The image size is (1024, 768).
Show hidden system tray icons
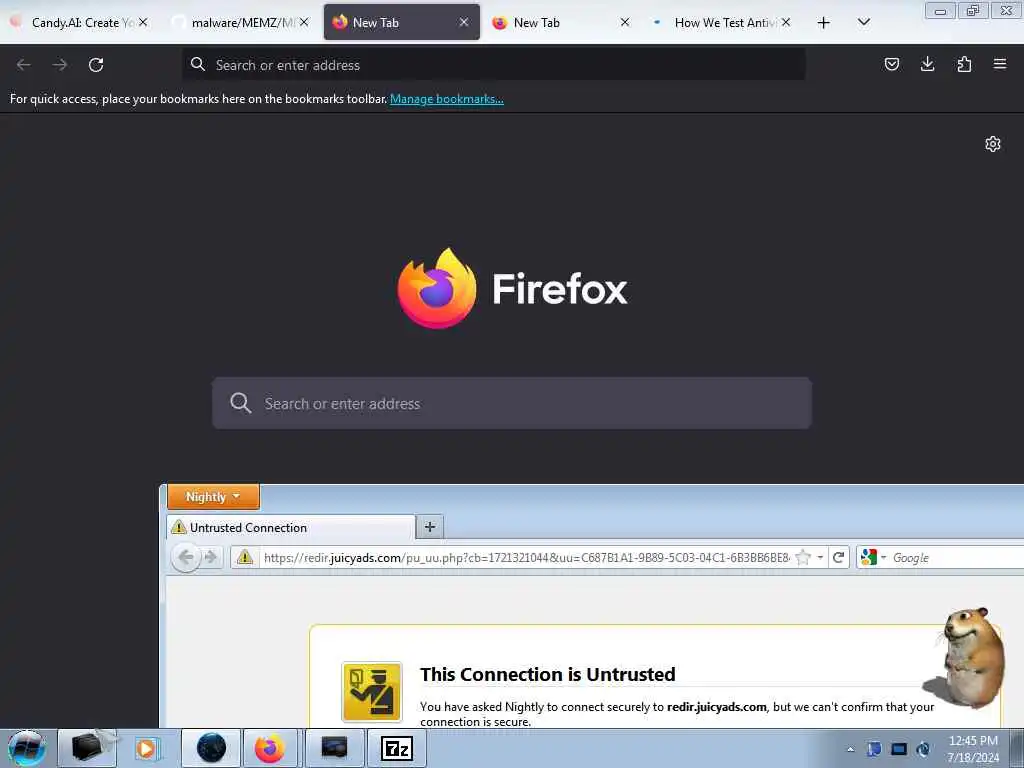coord(850,749)
